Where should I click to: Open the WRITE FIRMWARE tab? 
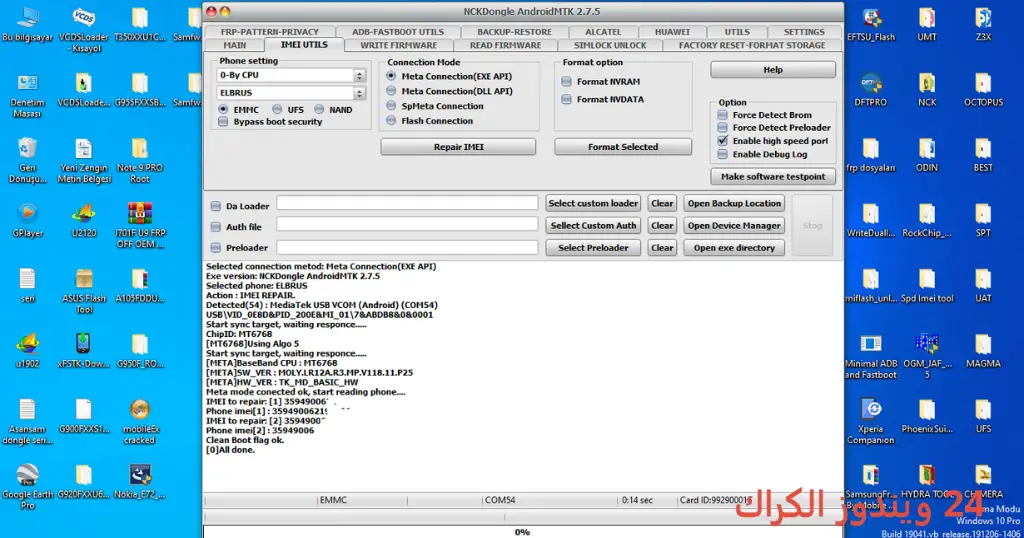click(398, 45)
